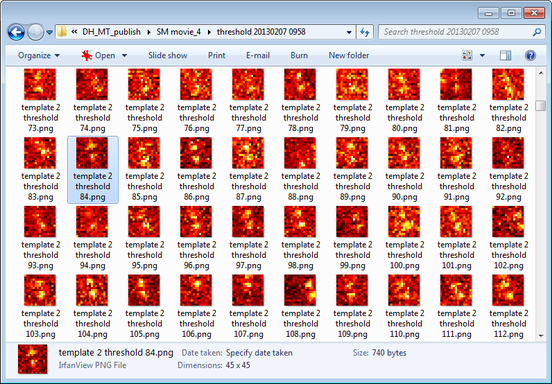The image size is (552, 384).
Task: Click filename label threshold 79.png
Action: [352, 118]
